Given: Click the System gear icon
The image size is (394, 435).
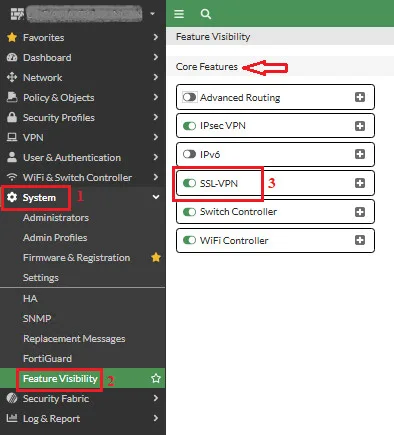Looking at the screenshot, I should [x=12, y=197].
